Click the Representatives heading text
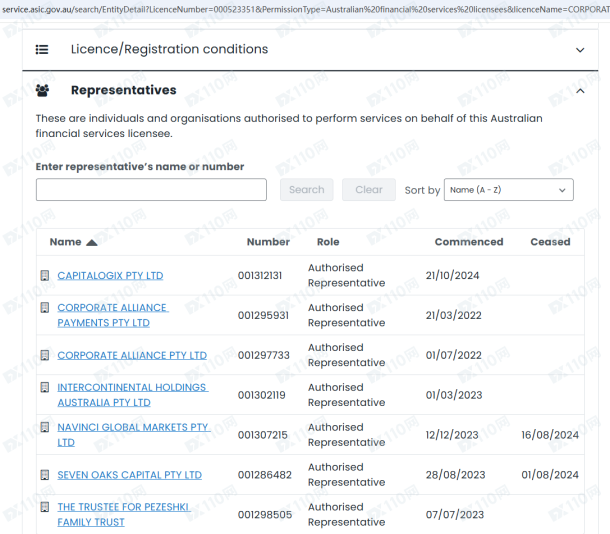 (123, 90)
